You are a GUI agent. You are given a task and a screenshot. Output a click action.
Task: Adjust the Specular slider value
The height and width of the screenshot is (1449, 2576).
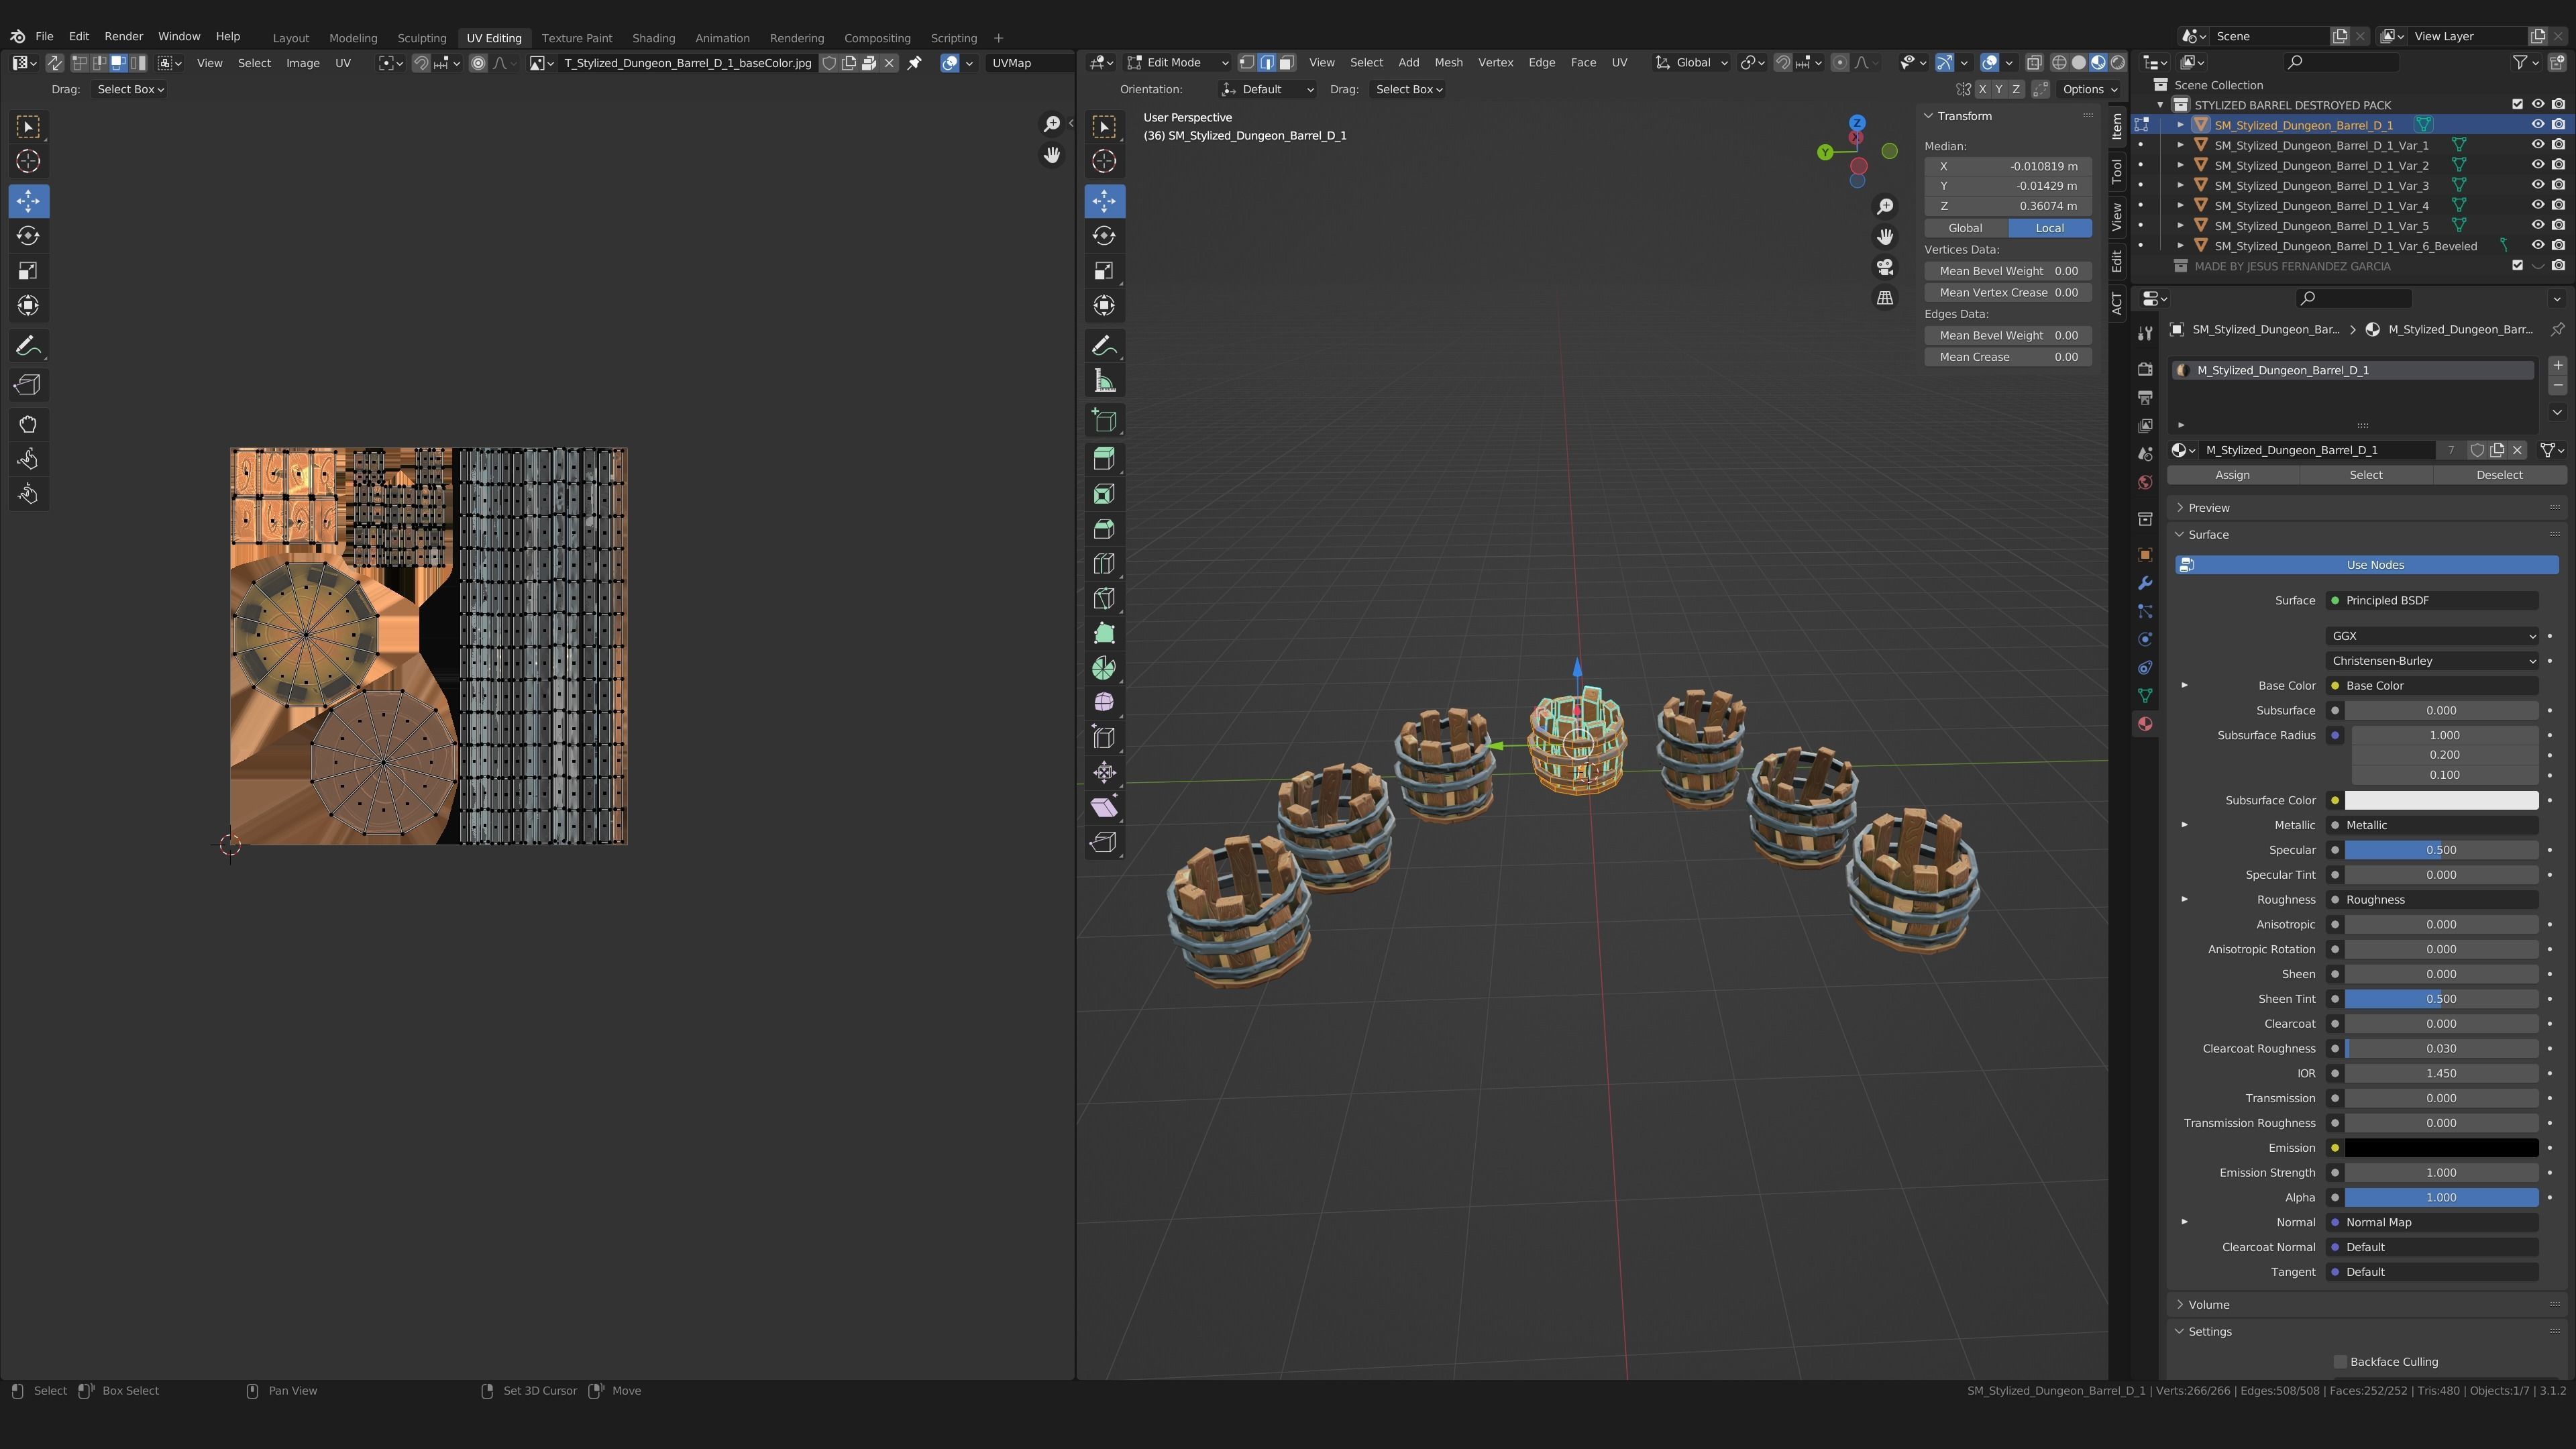(x=2440, y=850)
